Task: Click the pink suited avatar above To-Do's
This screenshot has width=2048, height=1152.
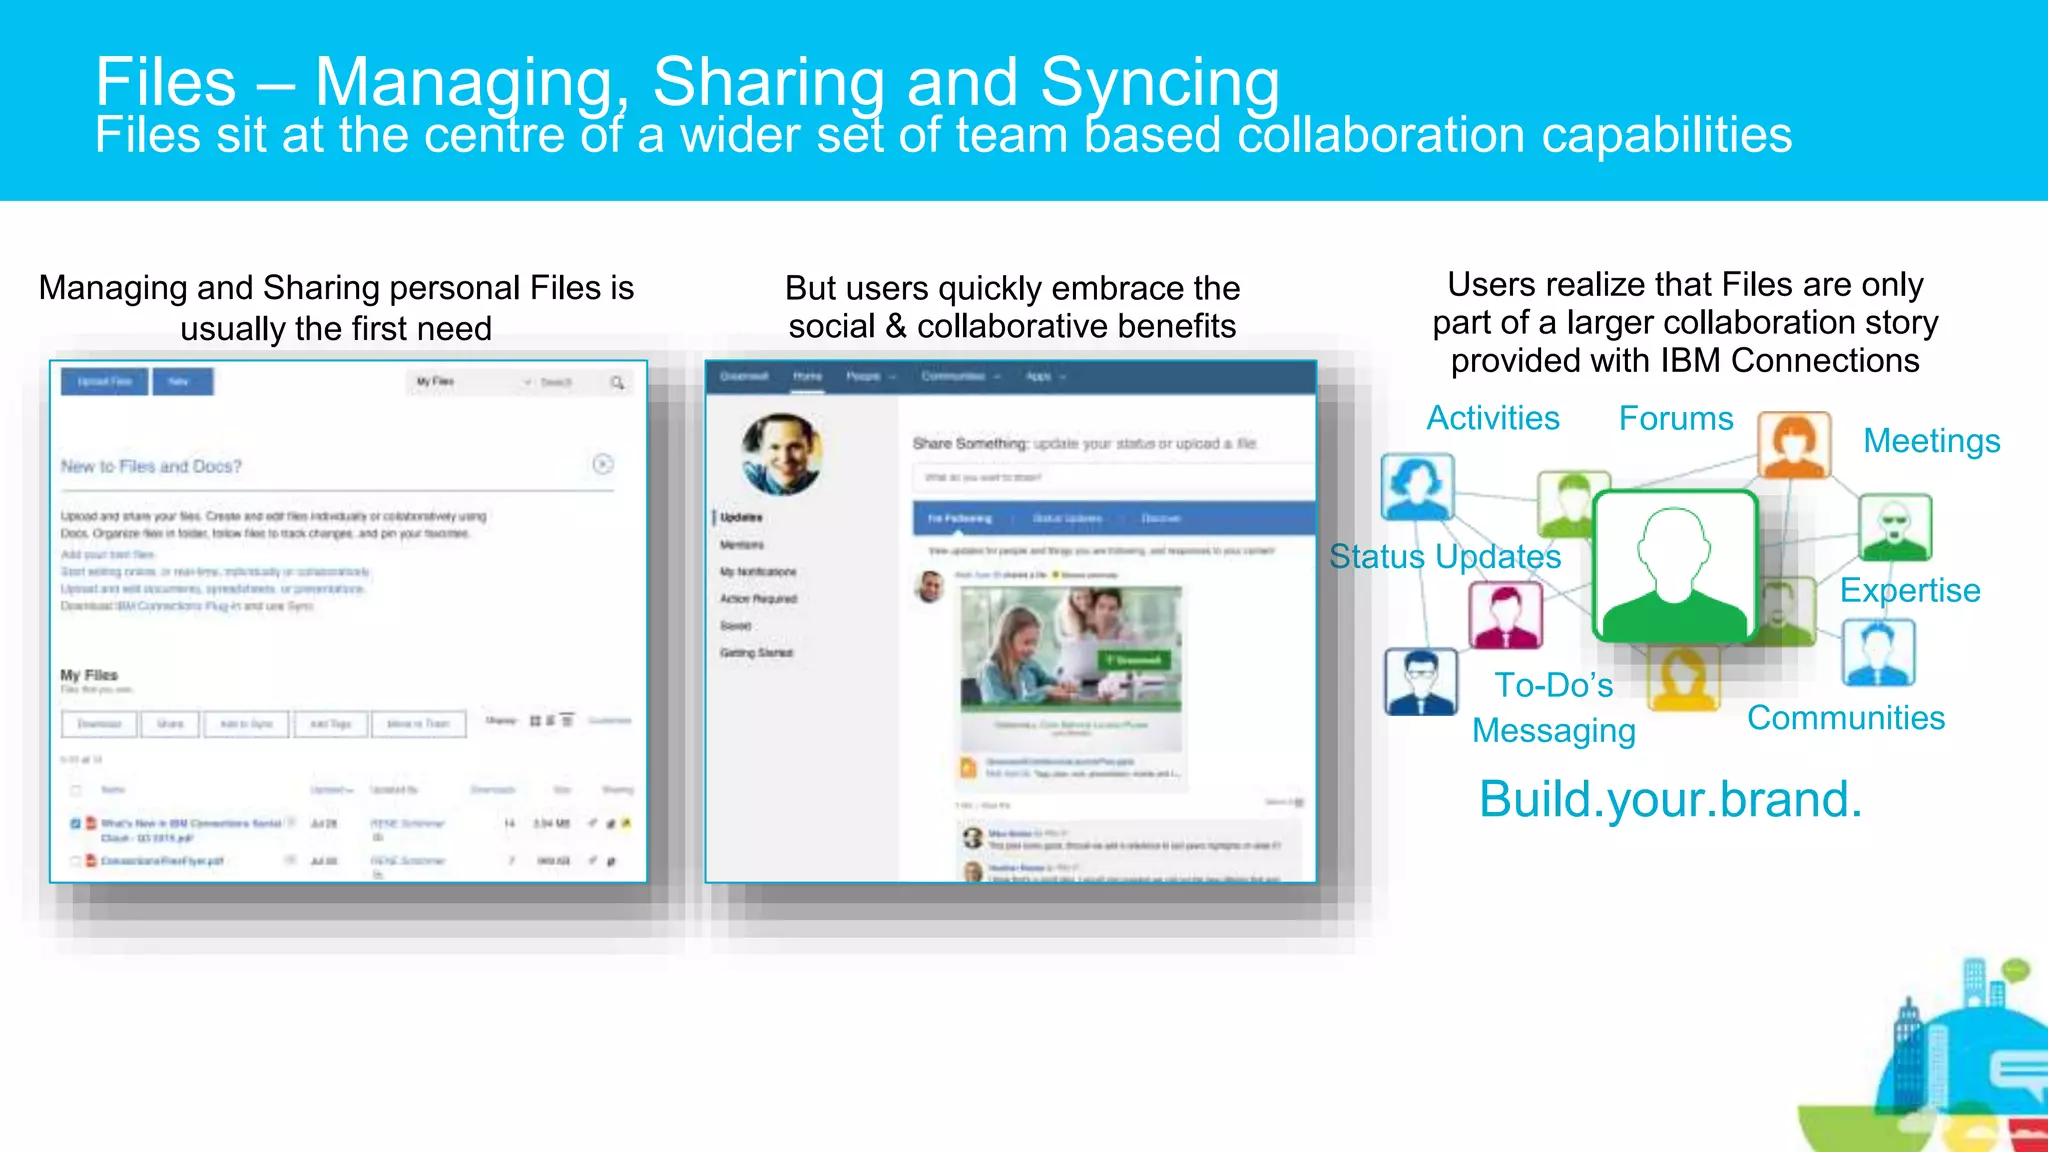Action: click(x=1505, y=615)
